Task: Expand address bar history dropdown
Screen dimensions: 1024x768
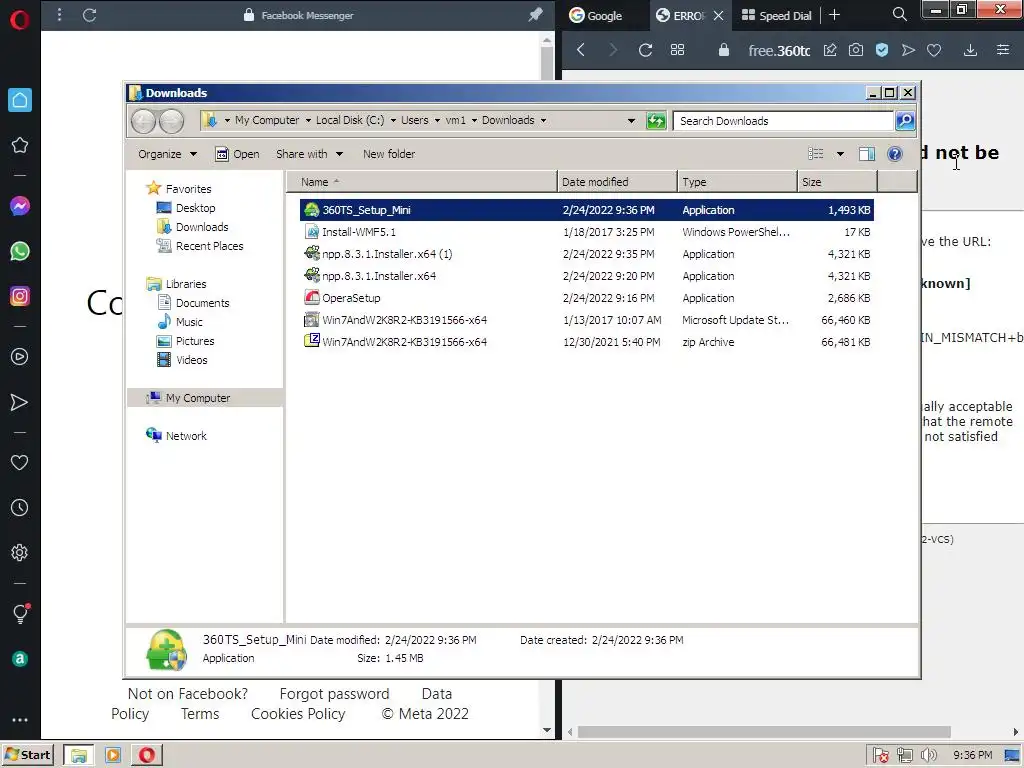Action: click(631, 121)
